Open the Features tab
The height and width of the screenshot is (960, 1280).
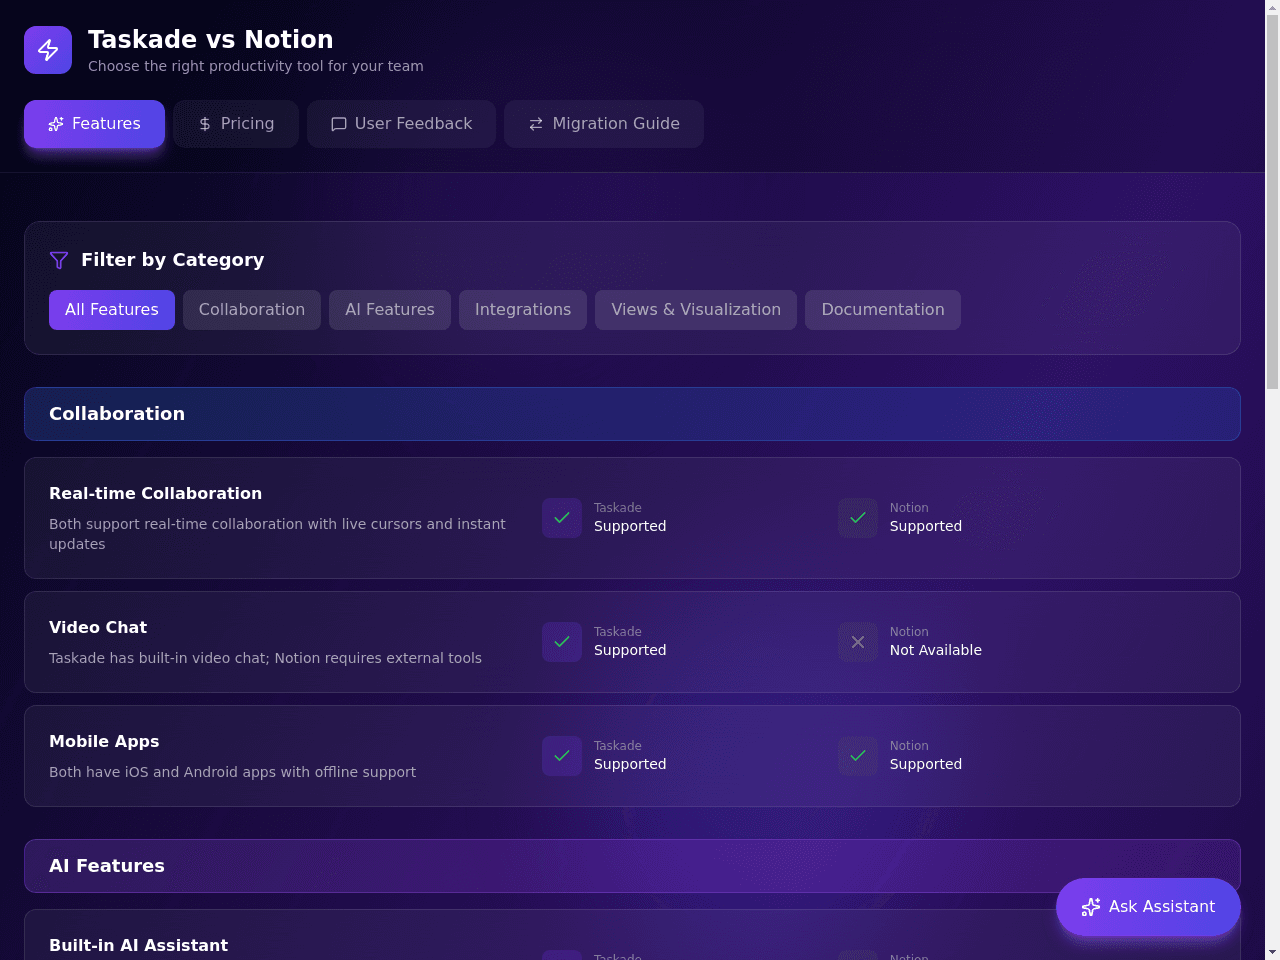94,124
